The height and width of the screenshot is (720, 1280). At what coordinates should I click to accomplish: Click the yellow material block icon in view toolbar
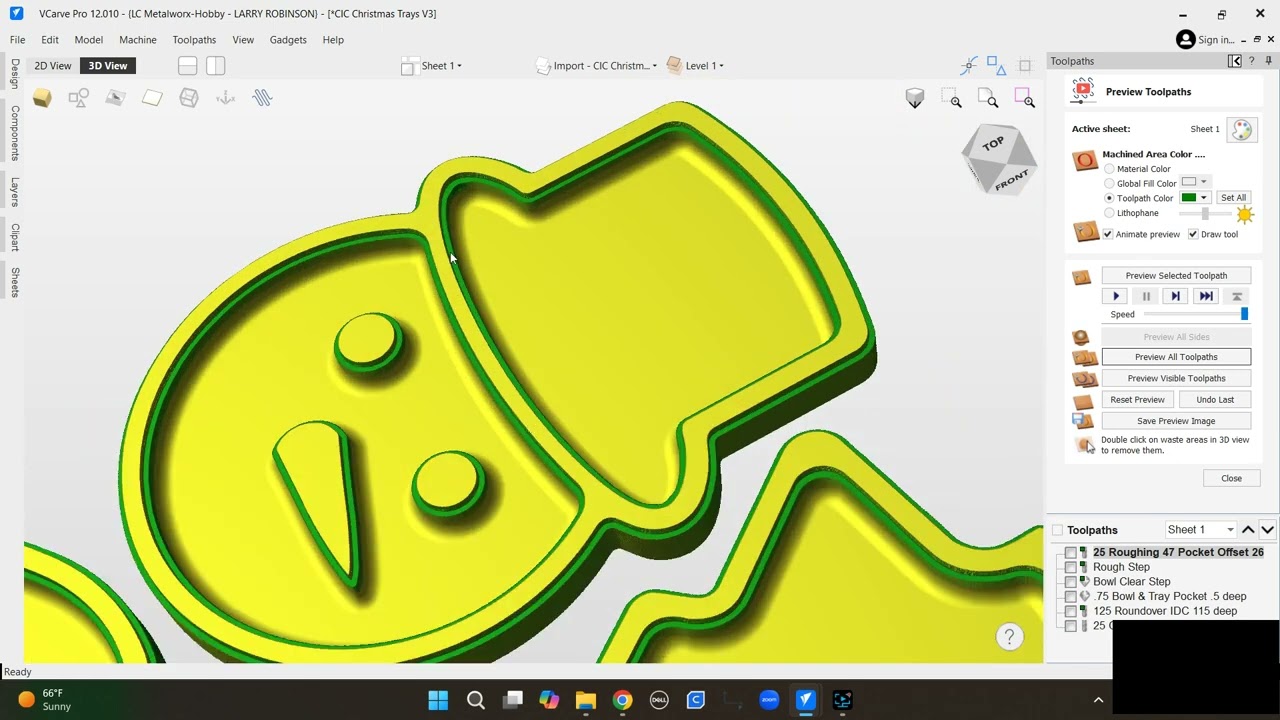click(42, 97)
